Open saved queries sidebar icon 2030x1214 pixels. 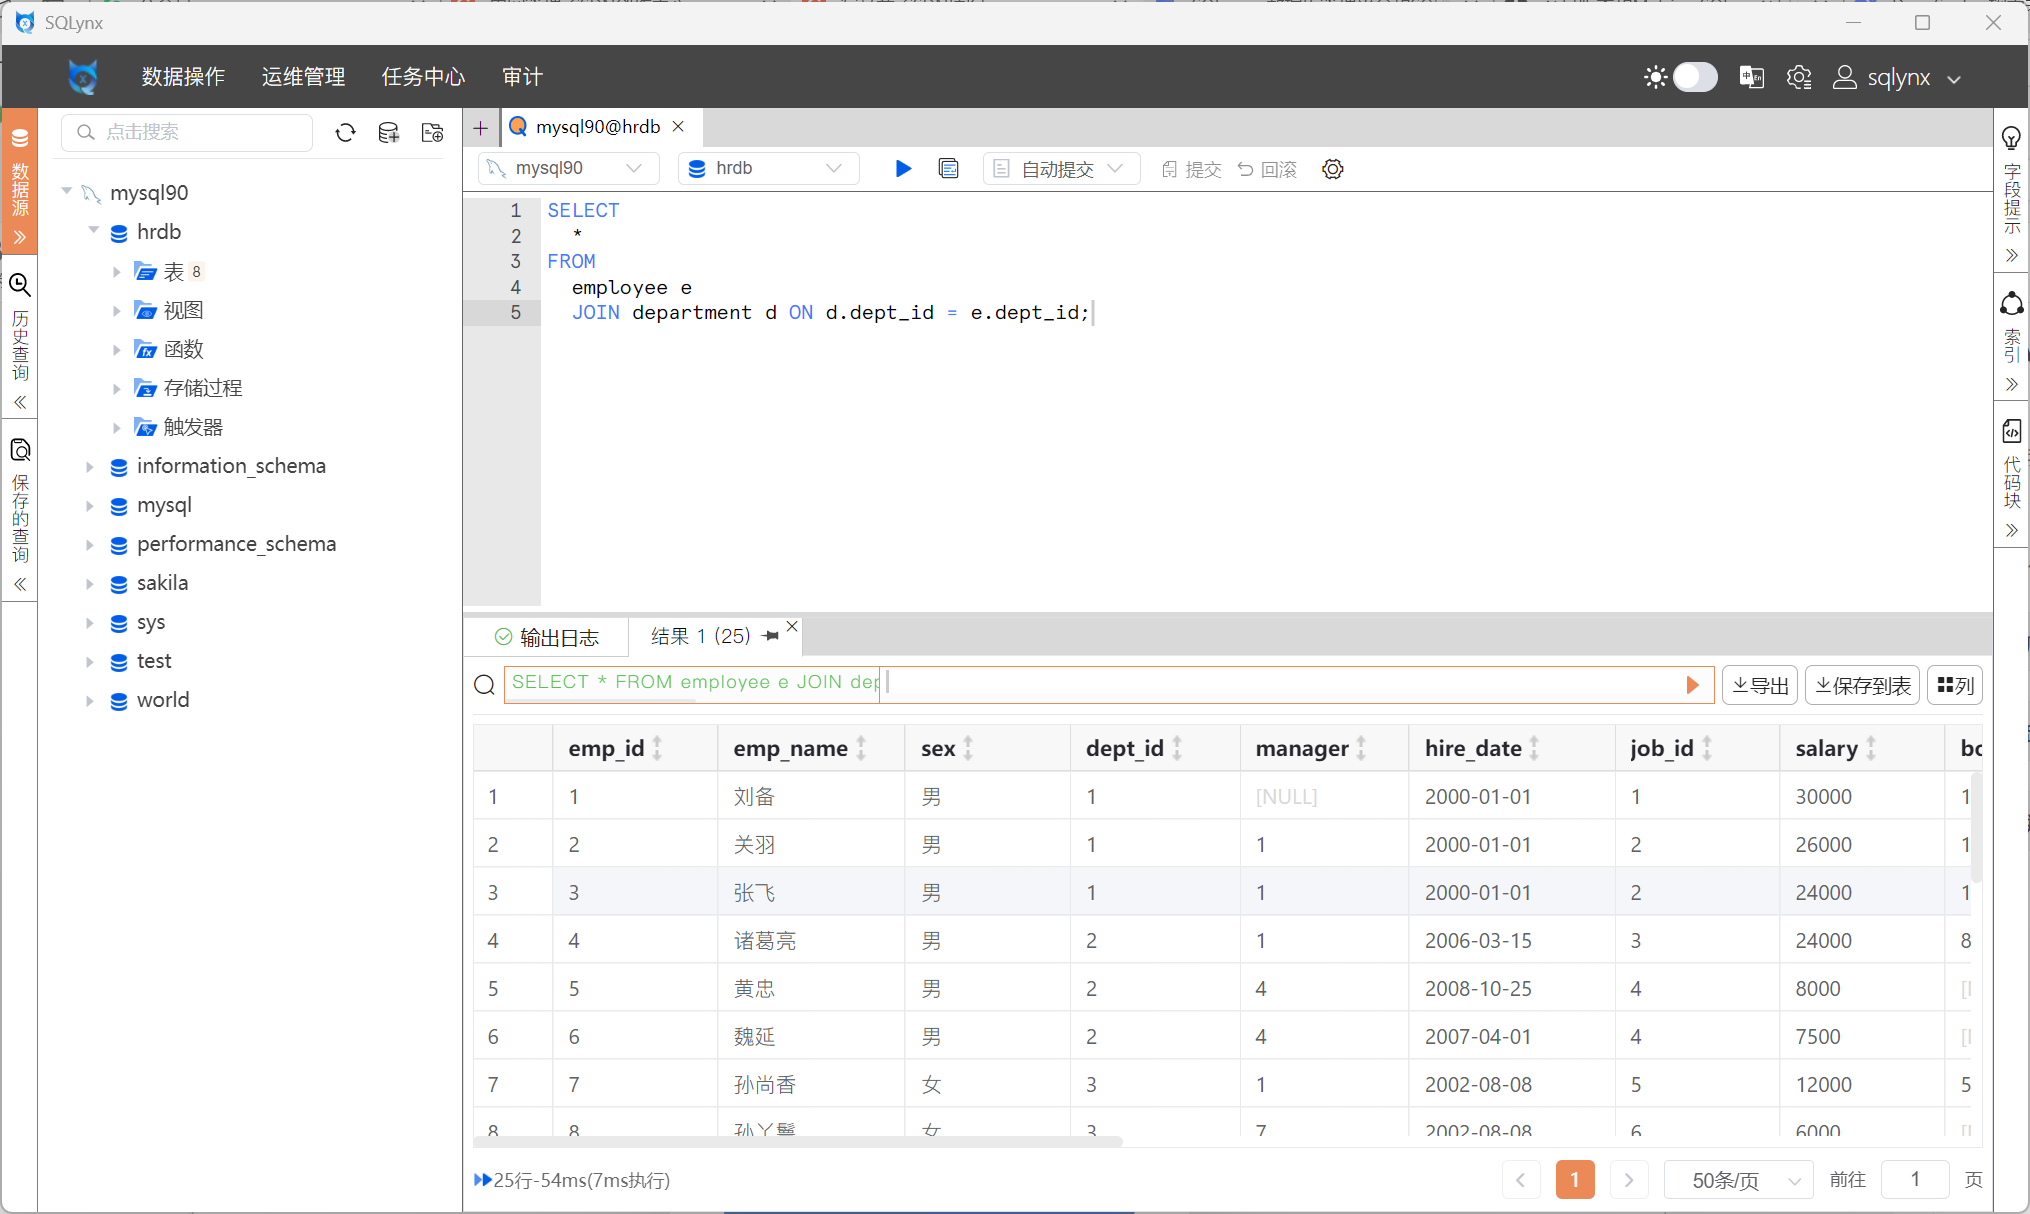pyautogui.click(x=20, y=450)
